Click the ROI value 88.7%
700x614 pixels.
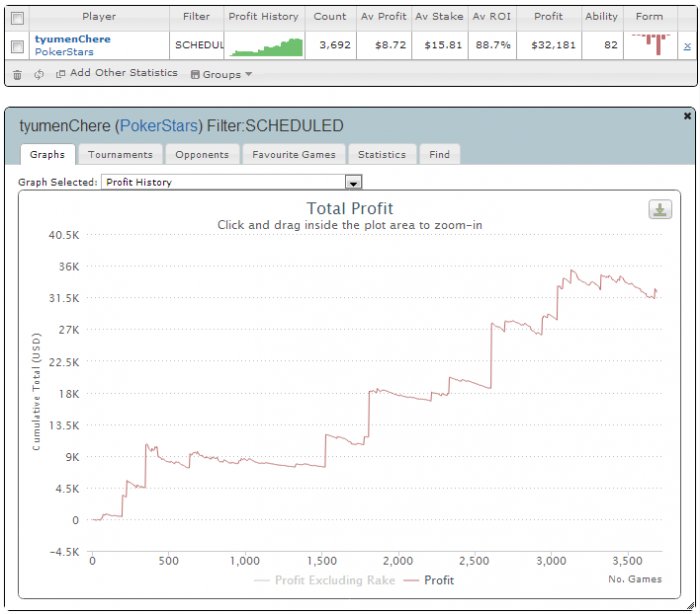493,45
